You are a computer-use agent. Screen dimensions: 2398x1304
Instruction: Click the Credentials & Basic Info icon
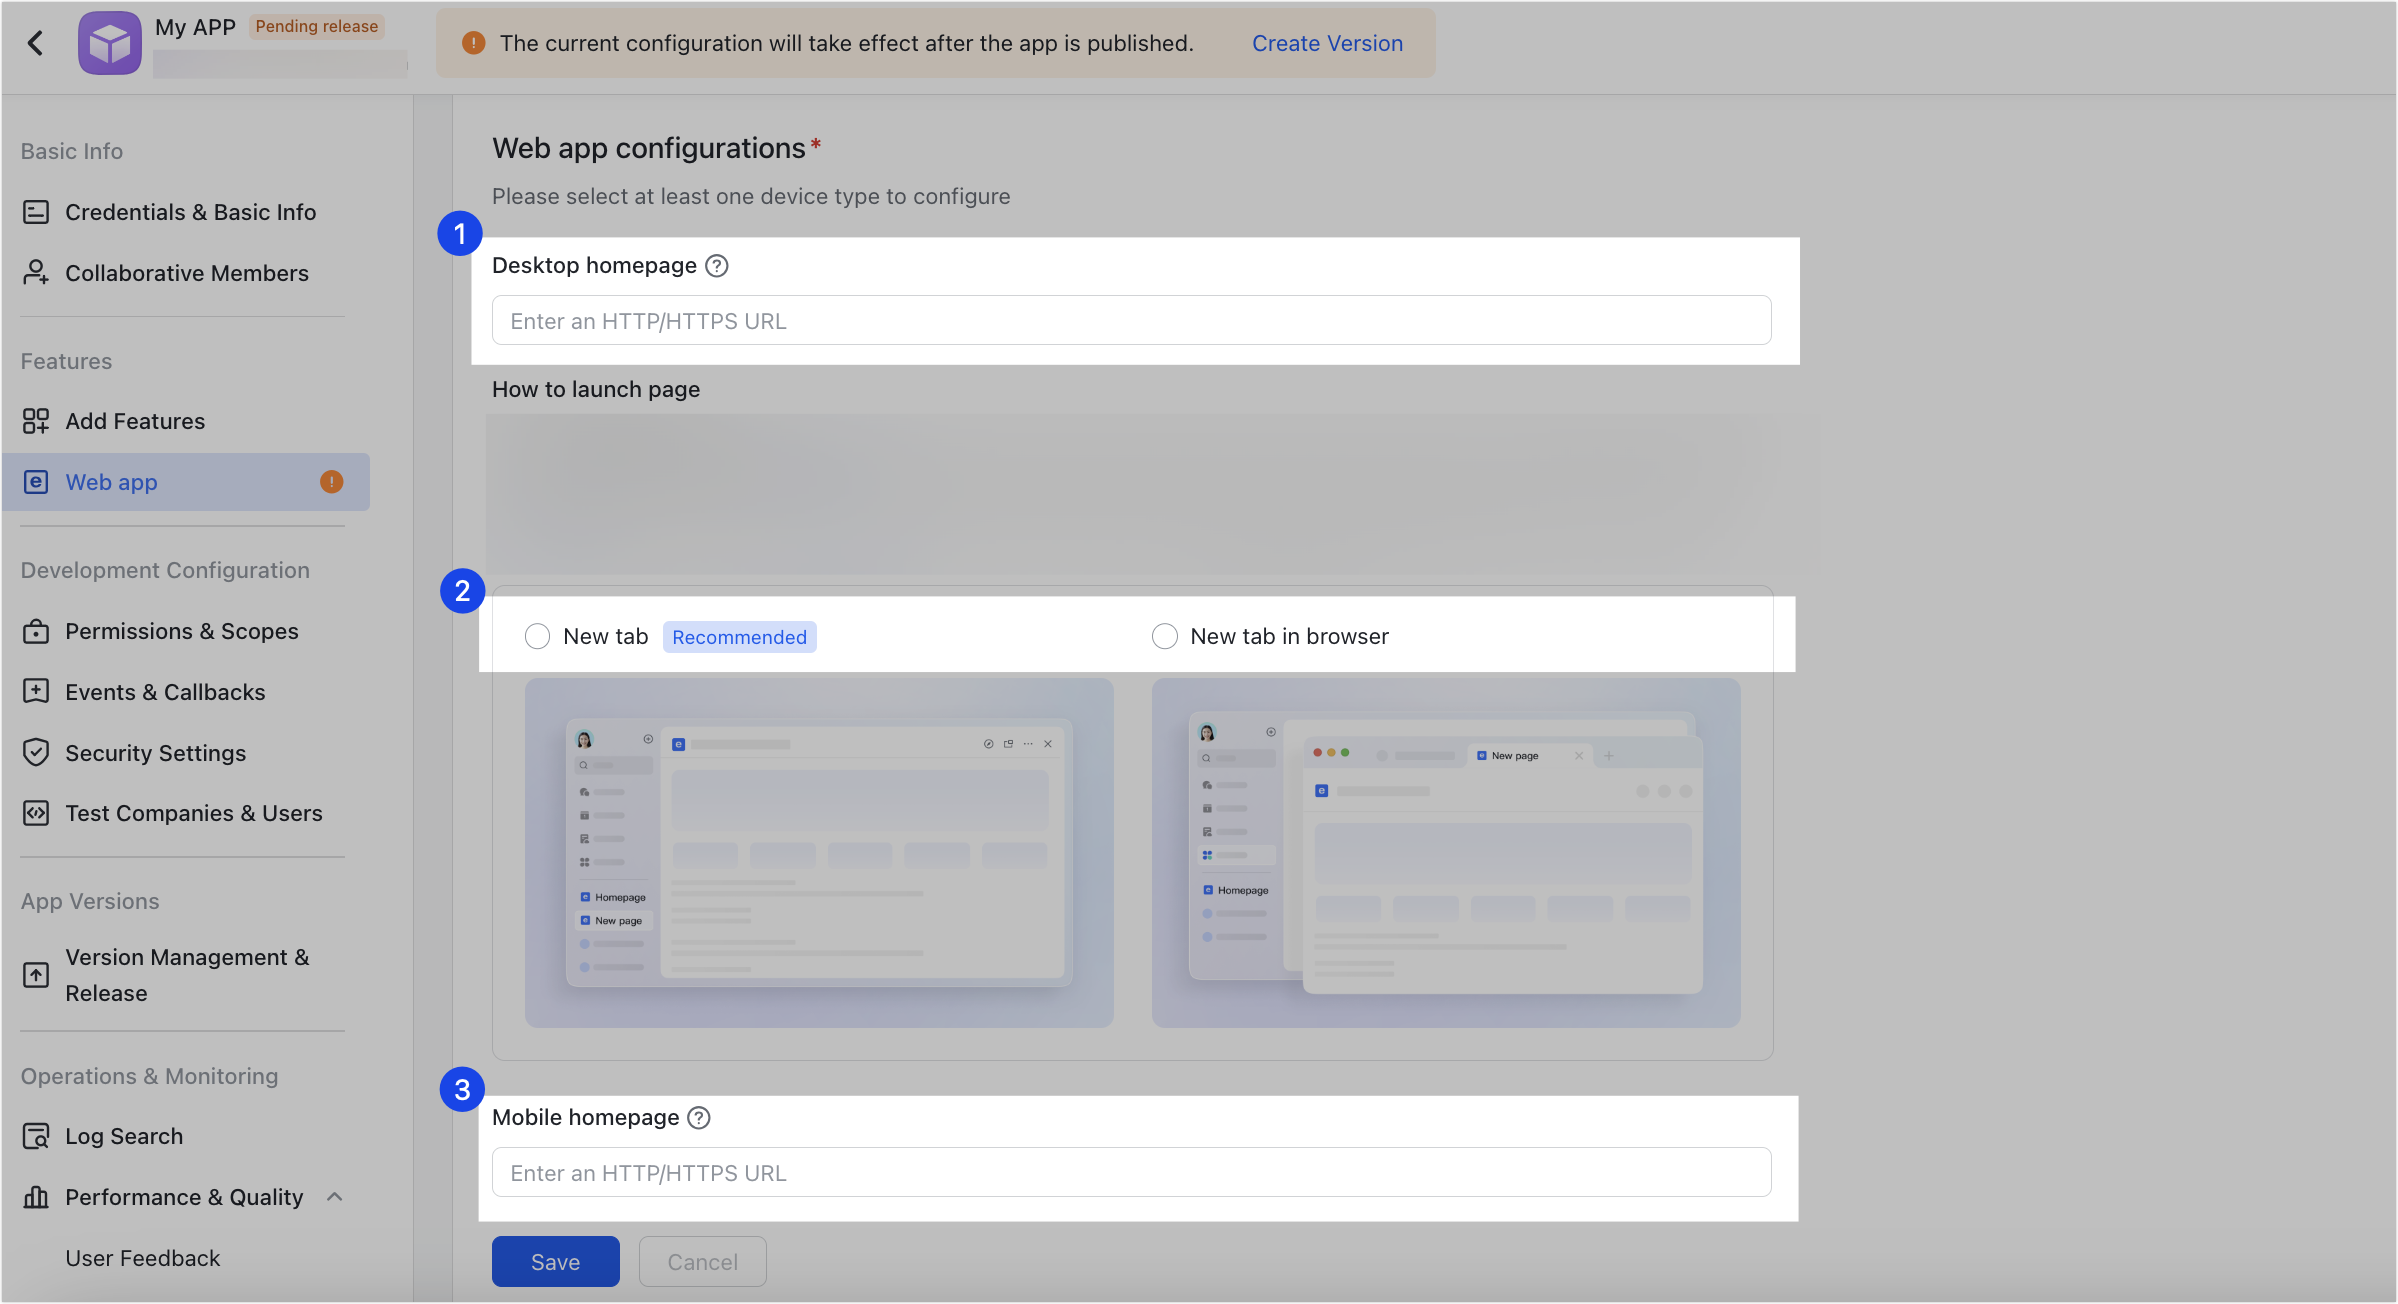(x=36, y=212)
